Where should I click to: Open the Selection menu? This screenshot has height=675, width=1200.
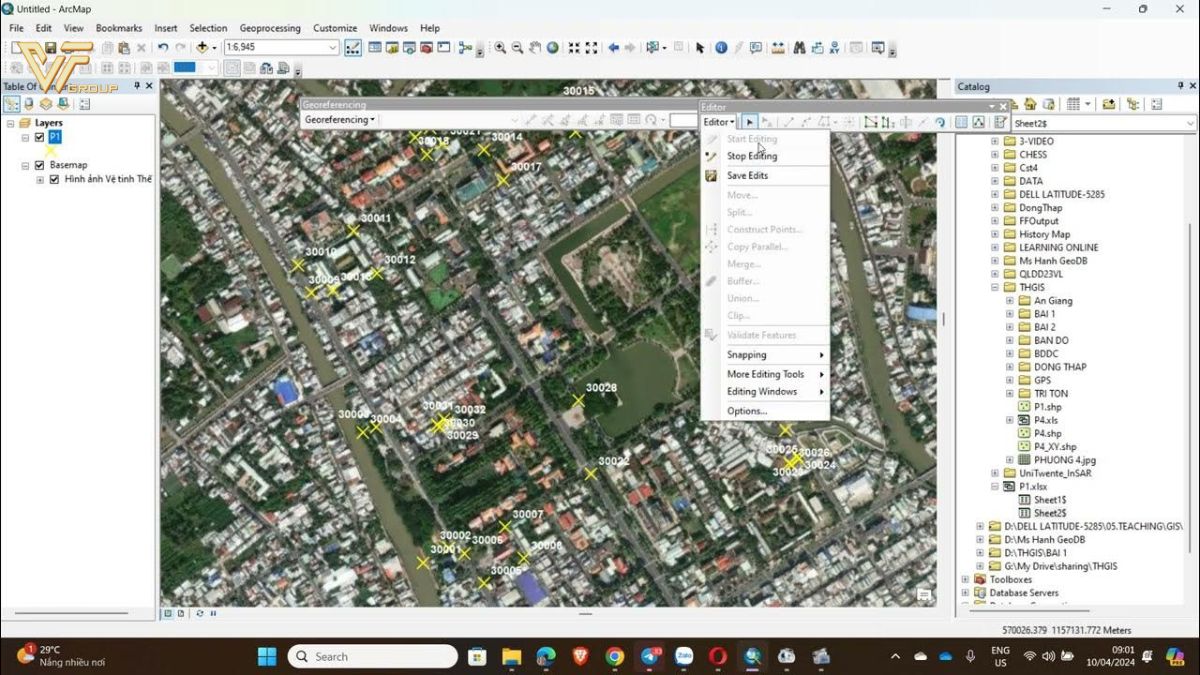(208, 28)
